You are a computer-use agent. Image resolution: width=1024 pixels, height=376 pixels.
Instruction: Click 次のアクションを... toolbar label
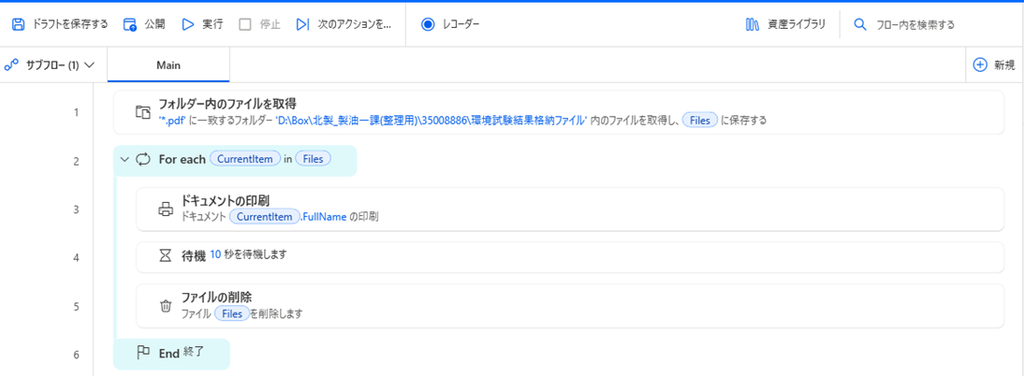click(x=355, y=25)
